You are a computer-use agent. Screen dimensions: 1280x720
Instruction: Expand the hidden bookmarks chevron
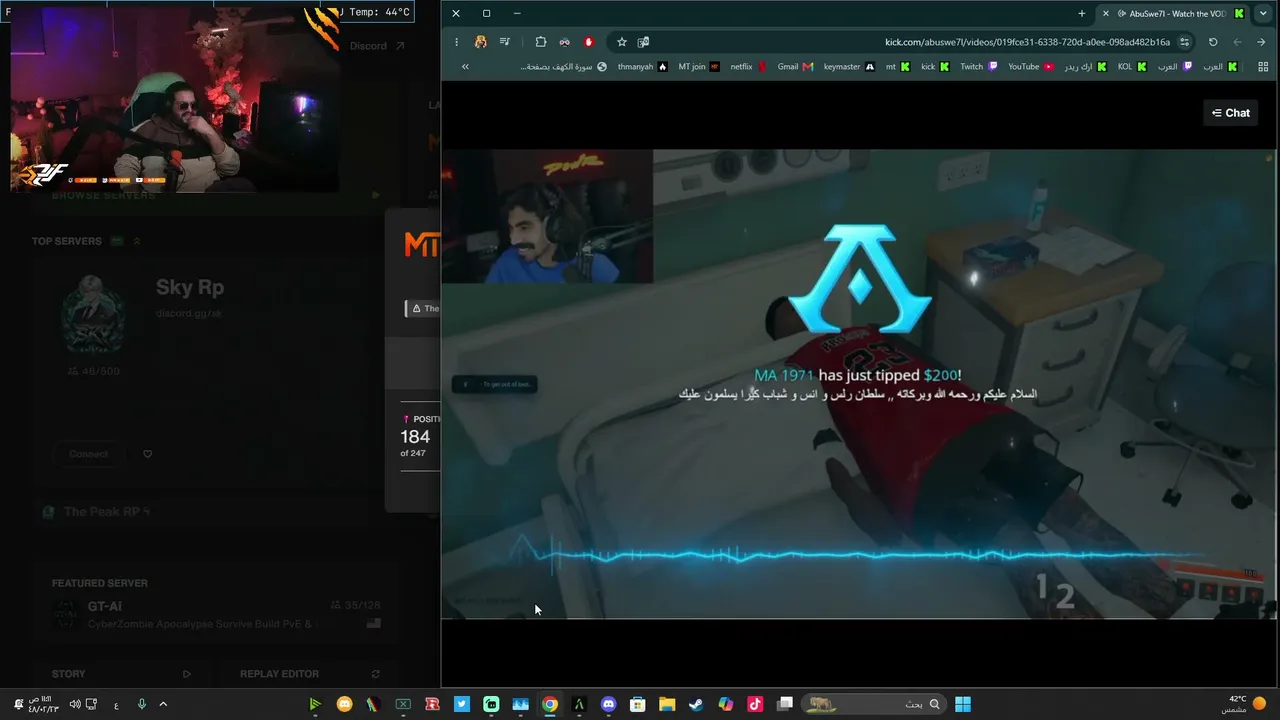point(465,67)
